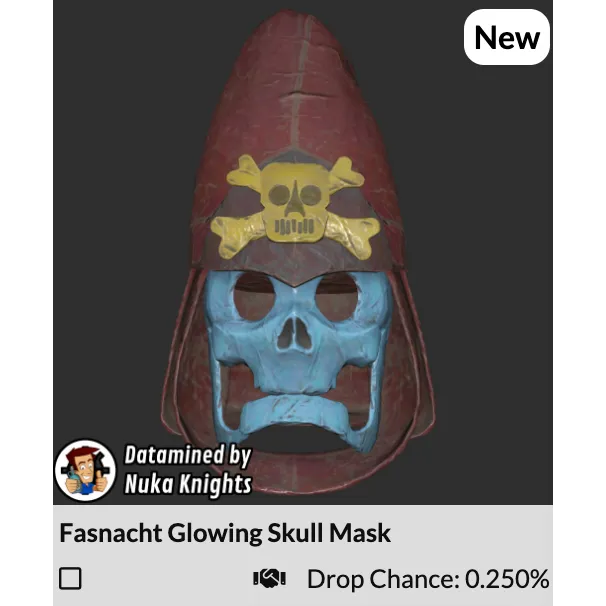Click the right eye socket of the blue skull
The width and height of the screenshot is (606, 606).
click(x=337, y=297)
